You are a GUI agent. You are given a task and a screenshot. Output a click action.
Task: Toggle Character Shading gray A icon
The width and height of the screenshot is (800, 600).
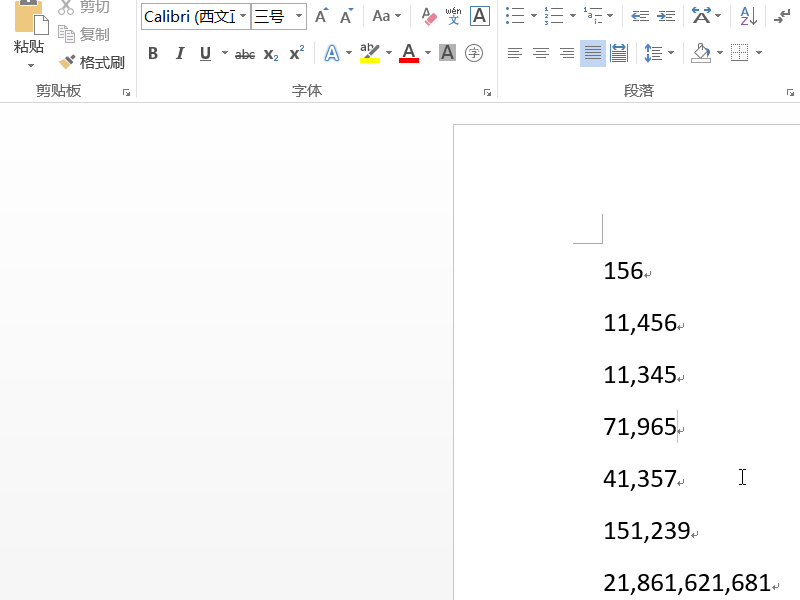[x=447, y=53]
